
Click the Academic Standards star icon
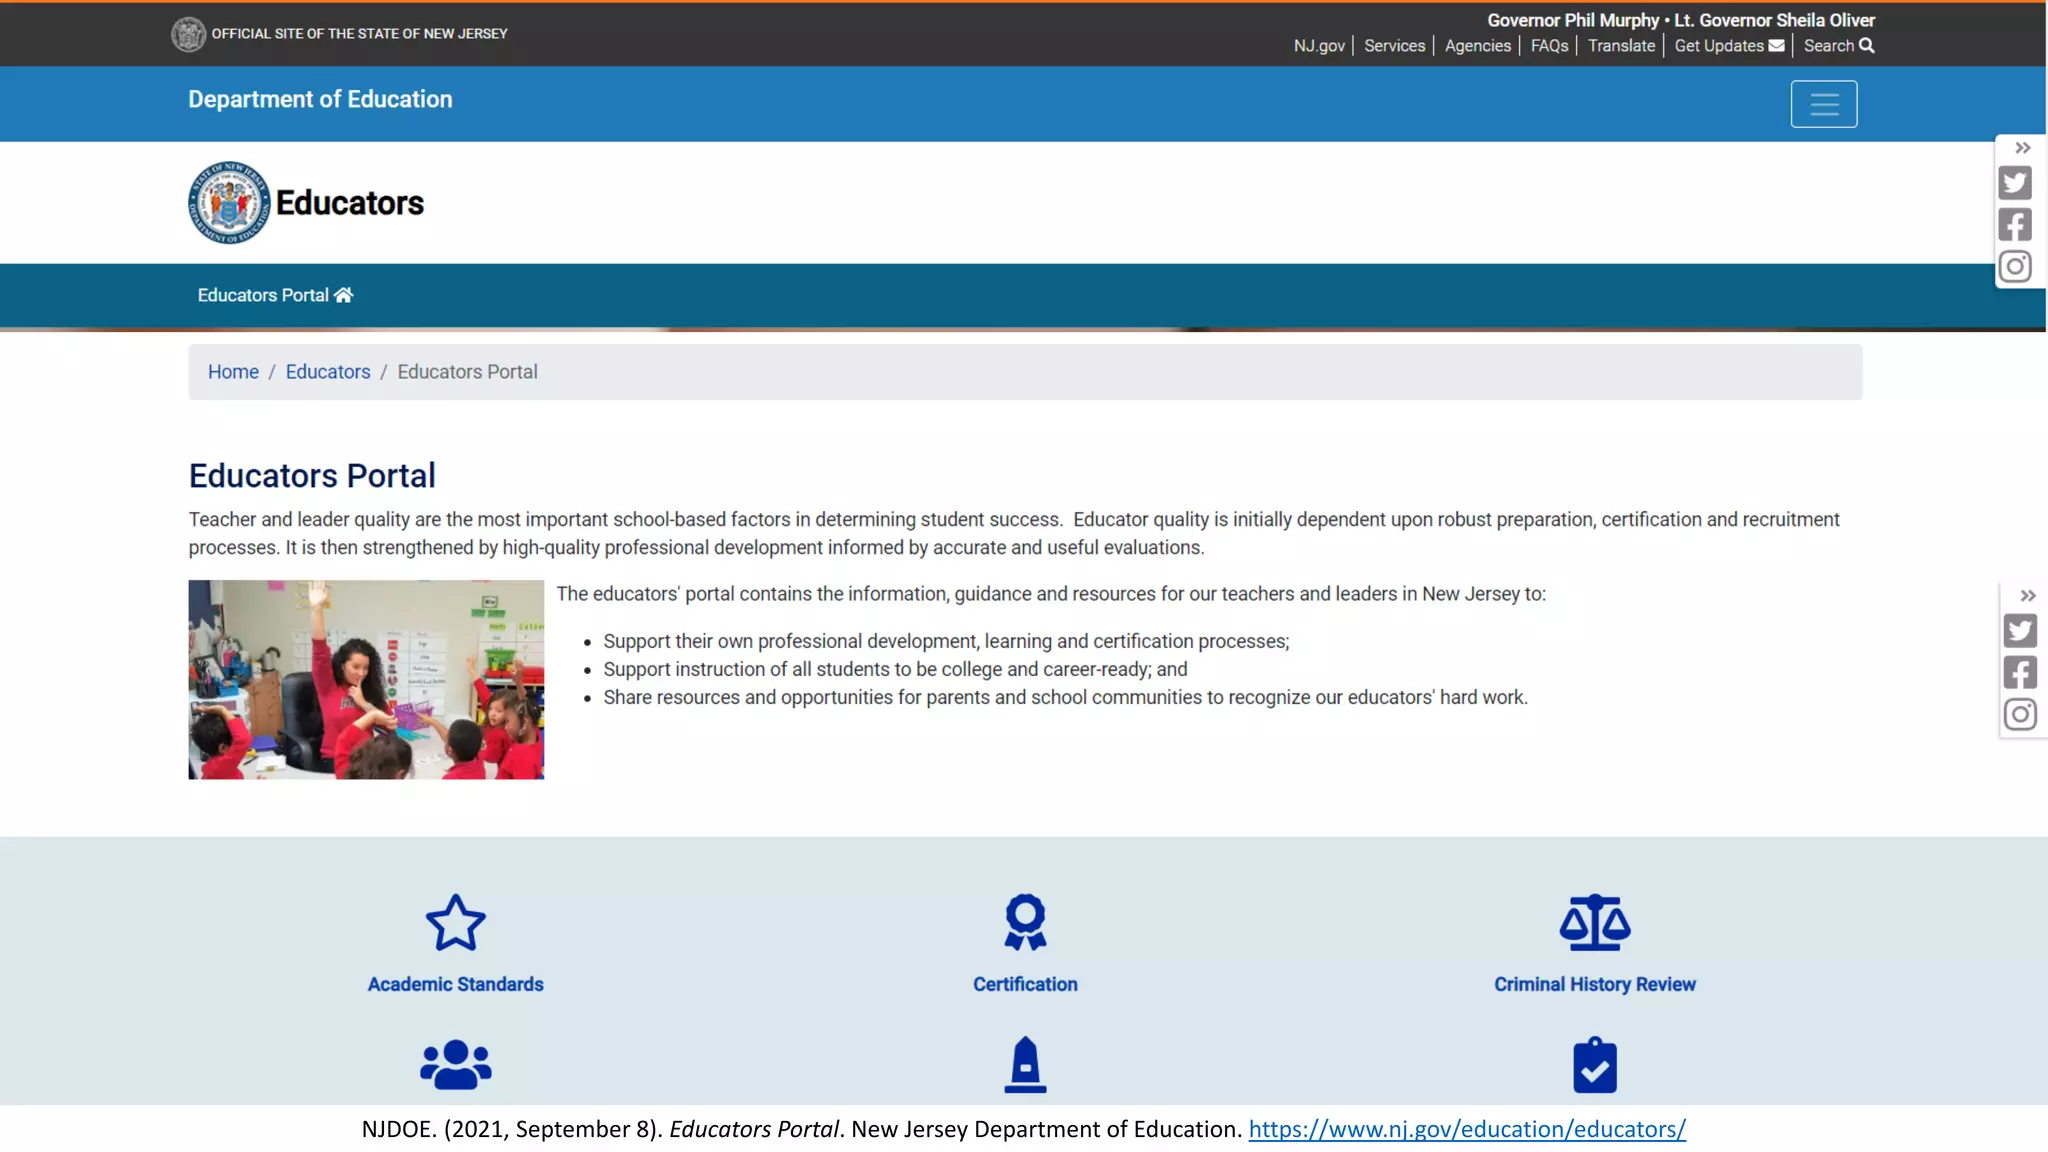[455, 922]
